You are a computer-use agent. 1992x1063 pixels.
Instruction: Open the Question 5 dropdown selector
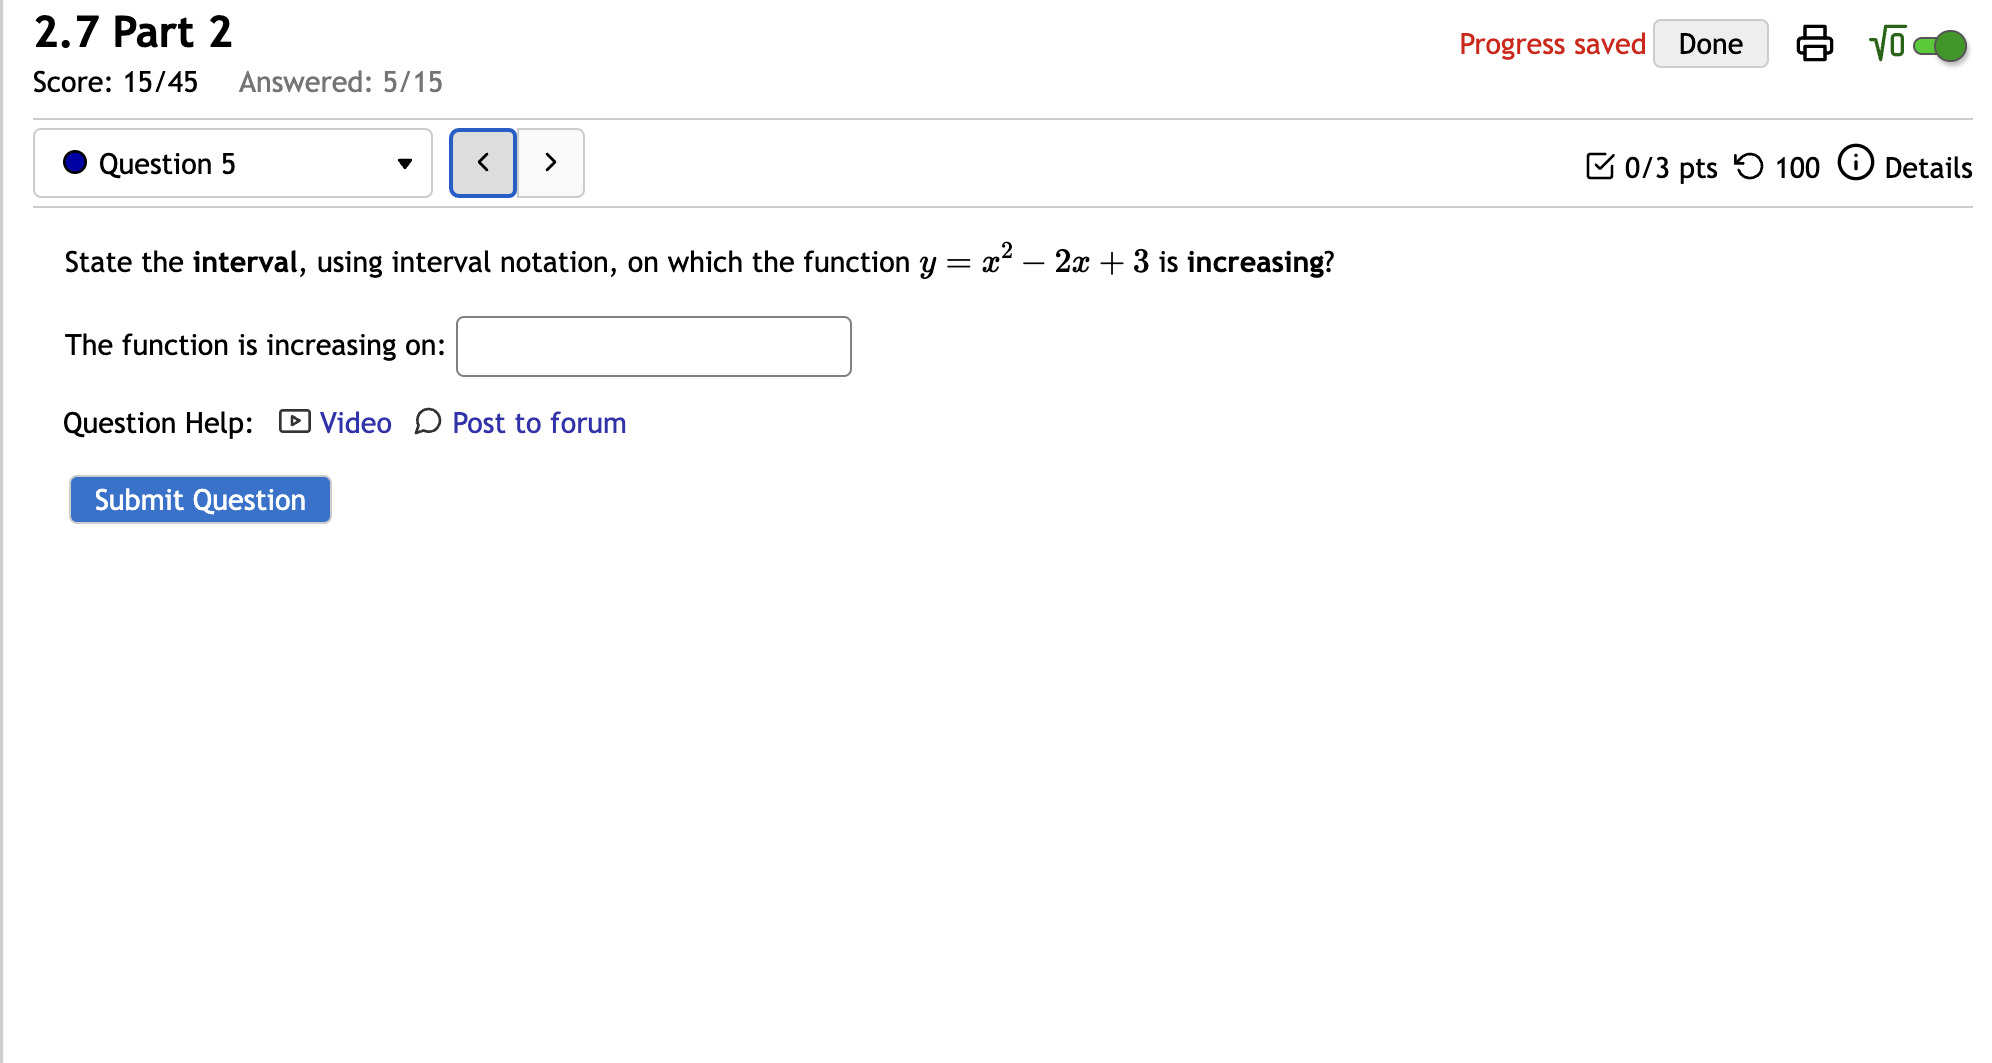pos(232,162)
